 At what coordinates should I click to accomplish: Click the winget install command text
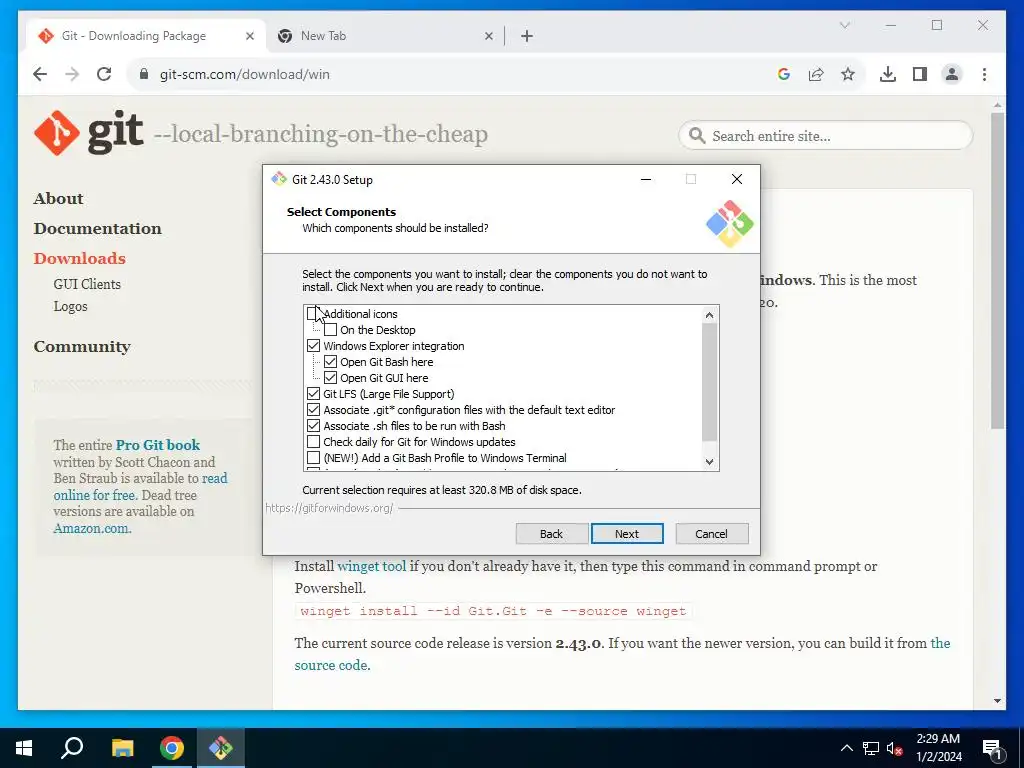tap(493, 611)
